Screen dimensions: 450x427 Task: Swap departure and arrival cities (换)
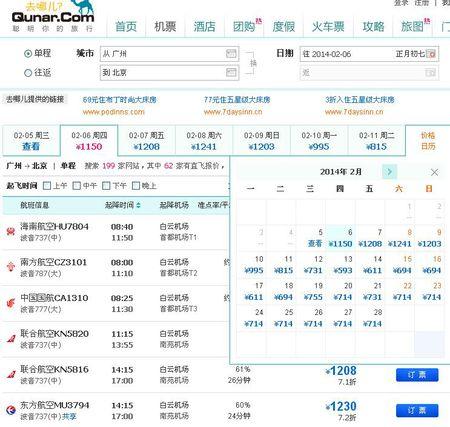(x=253, y=63)
